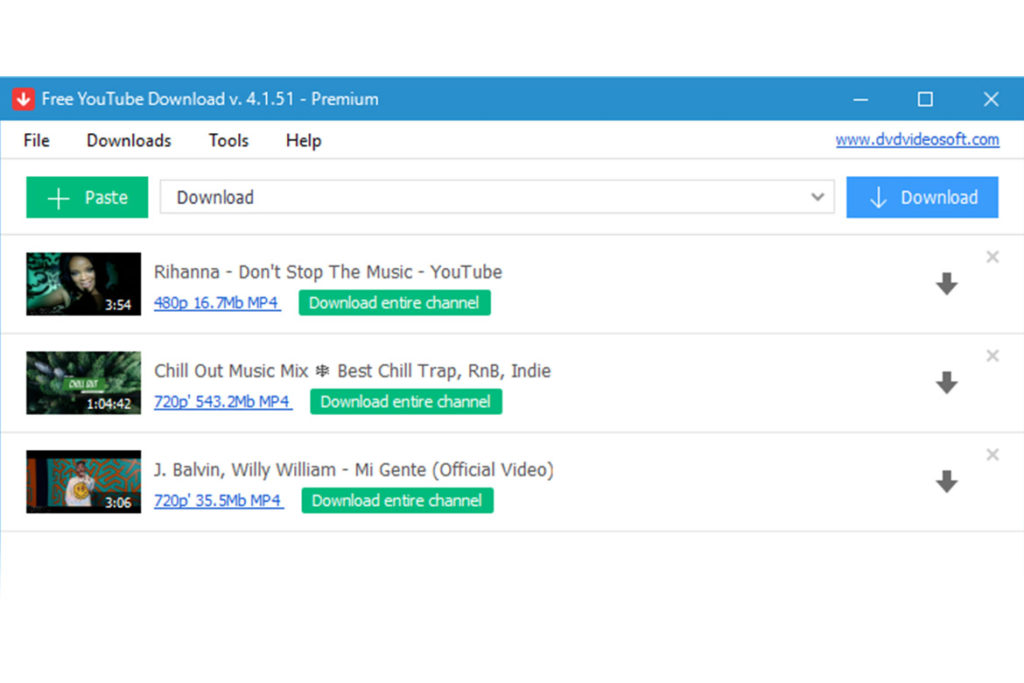This screenshot has height=683, width=1024.
Task: Click the blue Download button
Action: pyautogui.click(x=922, y=197)
